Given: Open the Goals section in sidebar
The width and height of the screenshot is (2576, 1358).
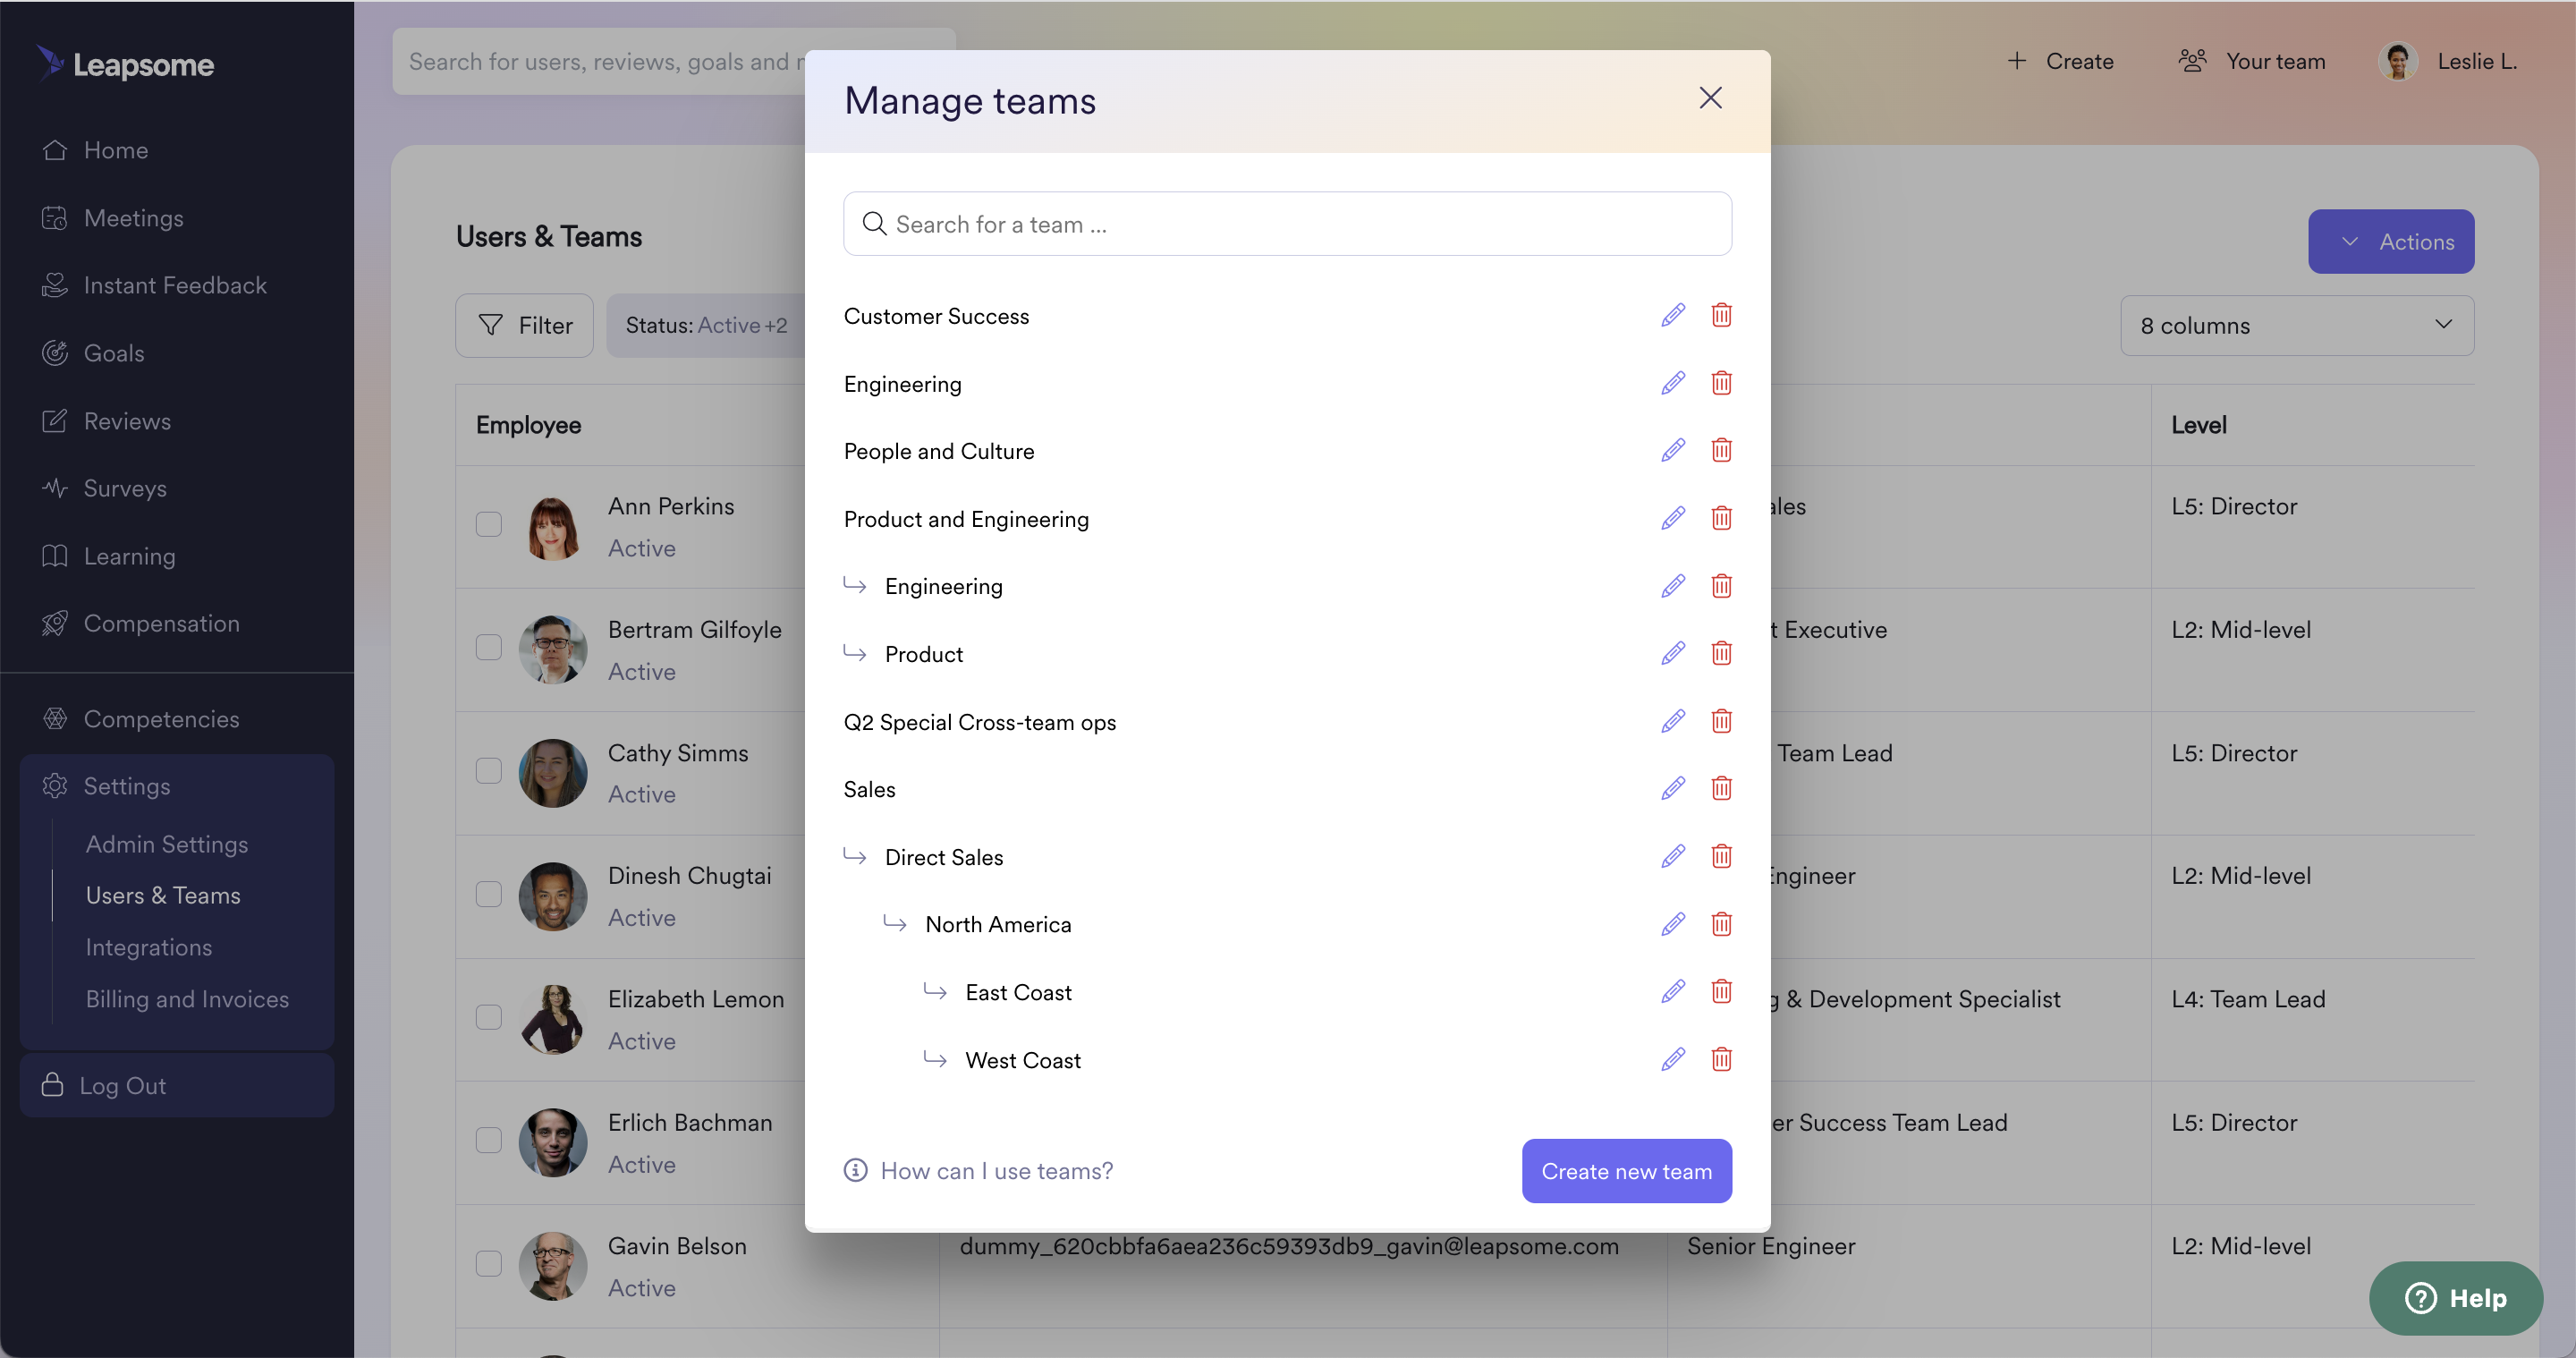Looking at the screenshot, I should coord(114,352).
